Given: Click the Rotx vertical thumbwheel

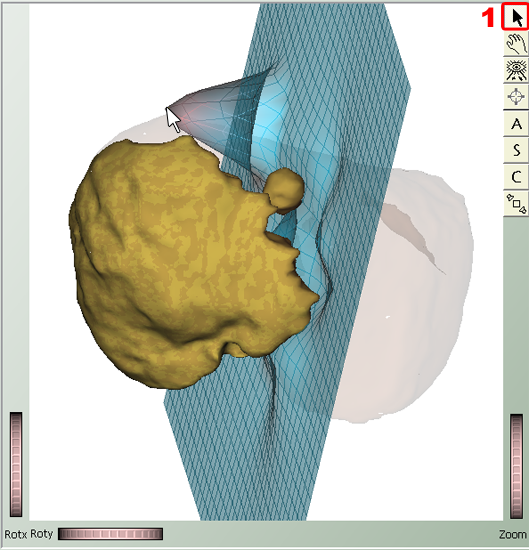Looking at the screenshot, I should [x=16, y=464].
